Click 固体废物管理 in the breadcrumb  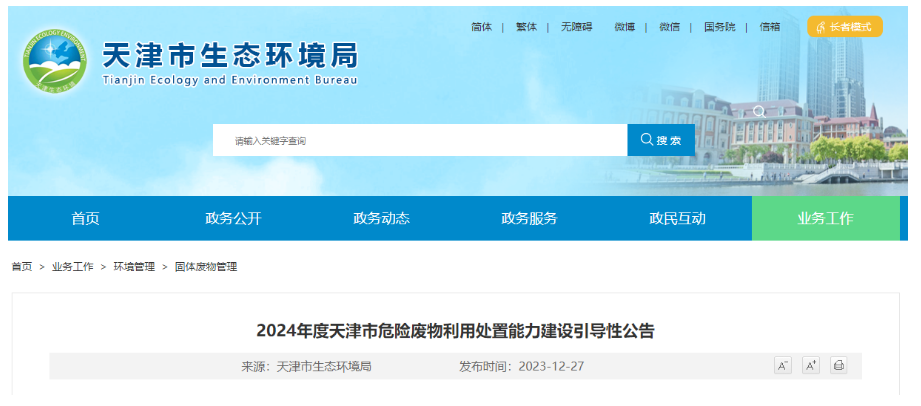206,267
